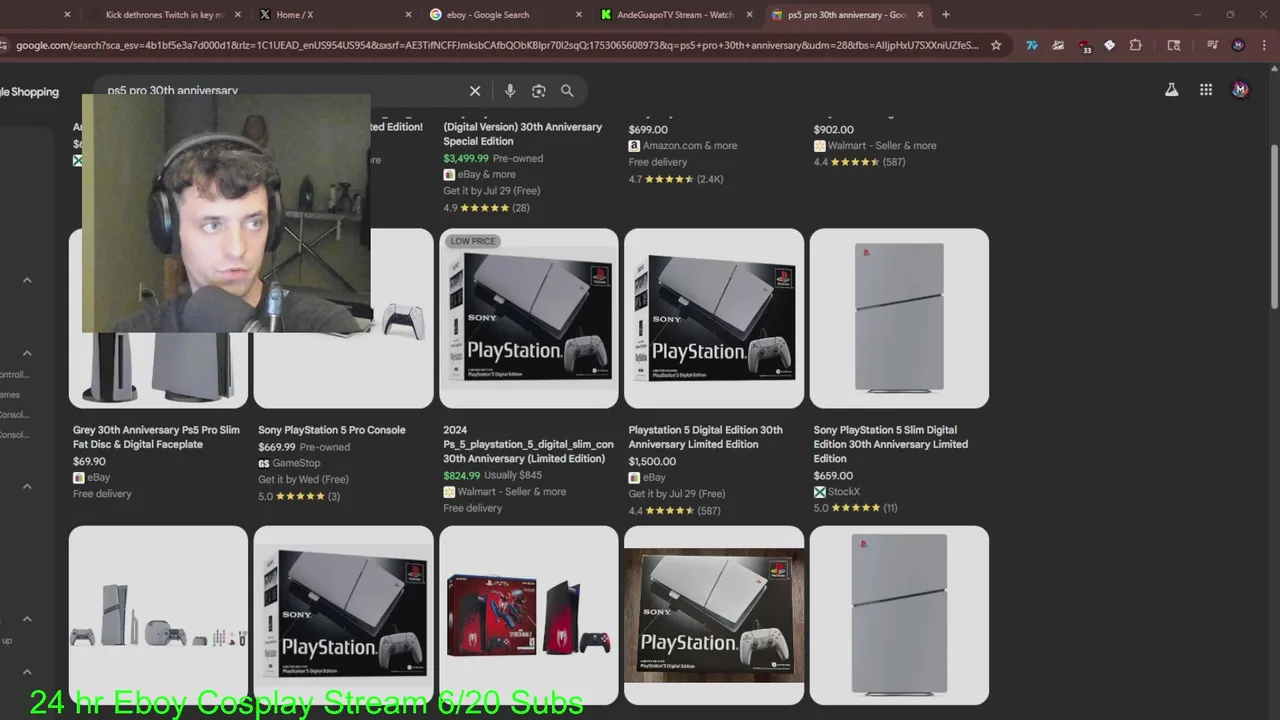Click the red Spider-Man PS5 bundle image
Viewport: 1280px width, 720px height.
click(529, 615)
